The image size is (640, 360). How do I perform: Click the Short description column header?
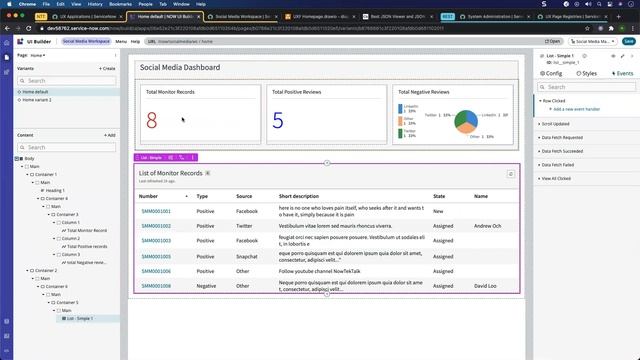click(x=299, y=196)
